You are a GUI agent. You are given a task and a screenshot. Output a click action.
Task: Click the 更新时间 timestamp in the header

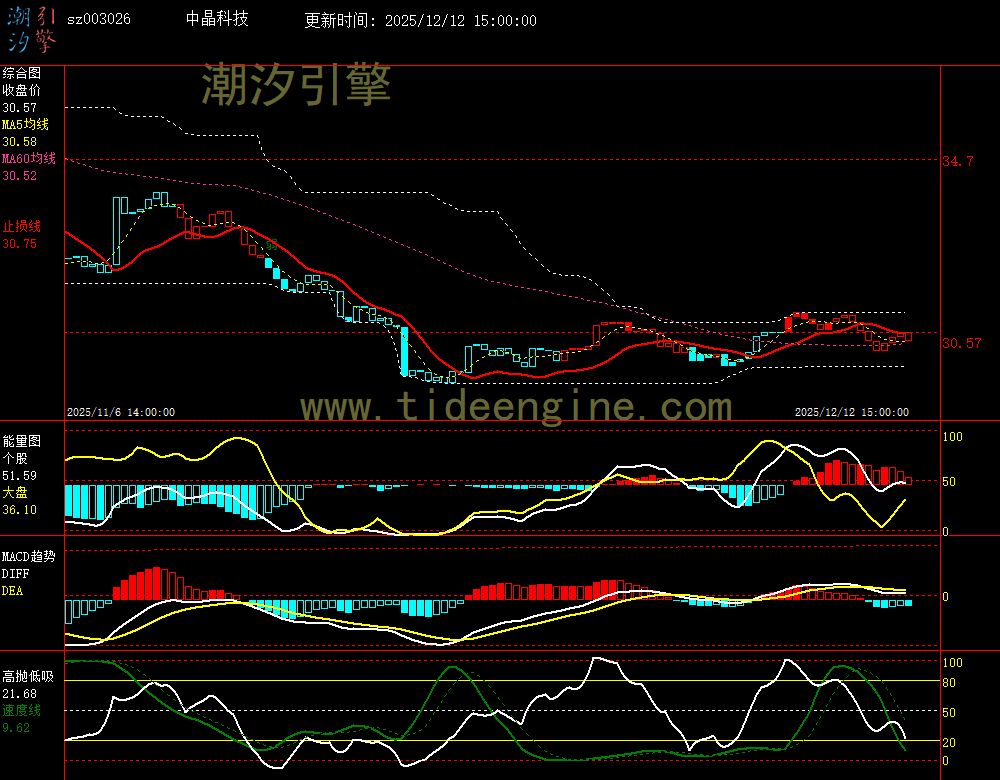[420, 20]
